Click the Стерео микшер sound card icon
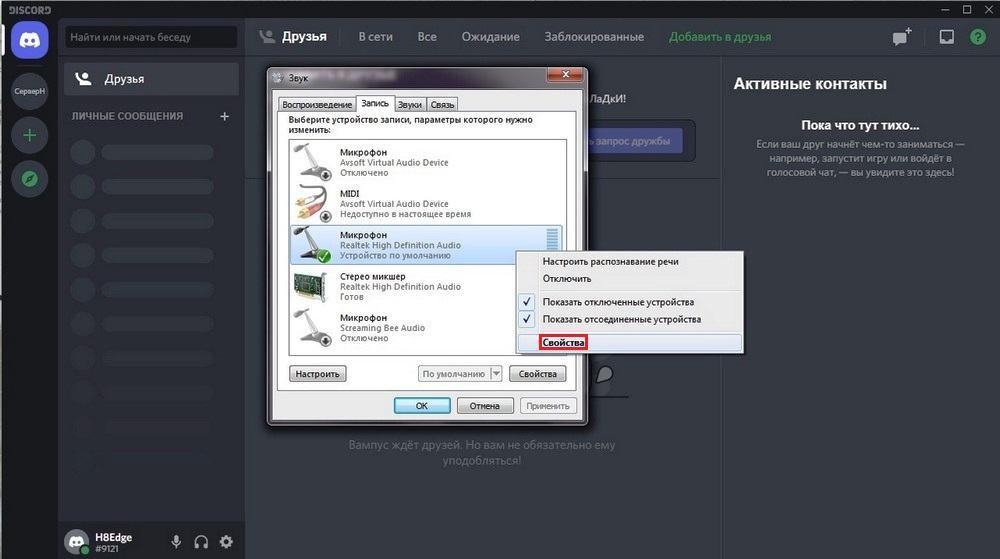 tap(312, 287)
